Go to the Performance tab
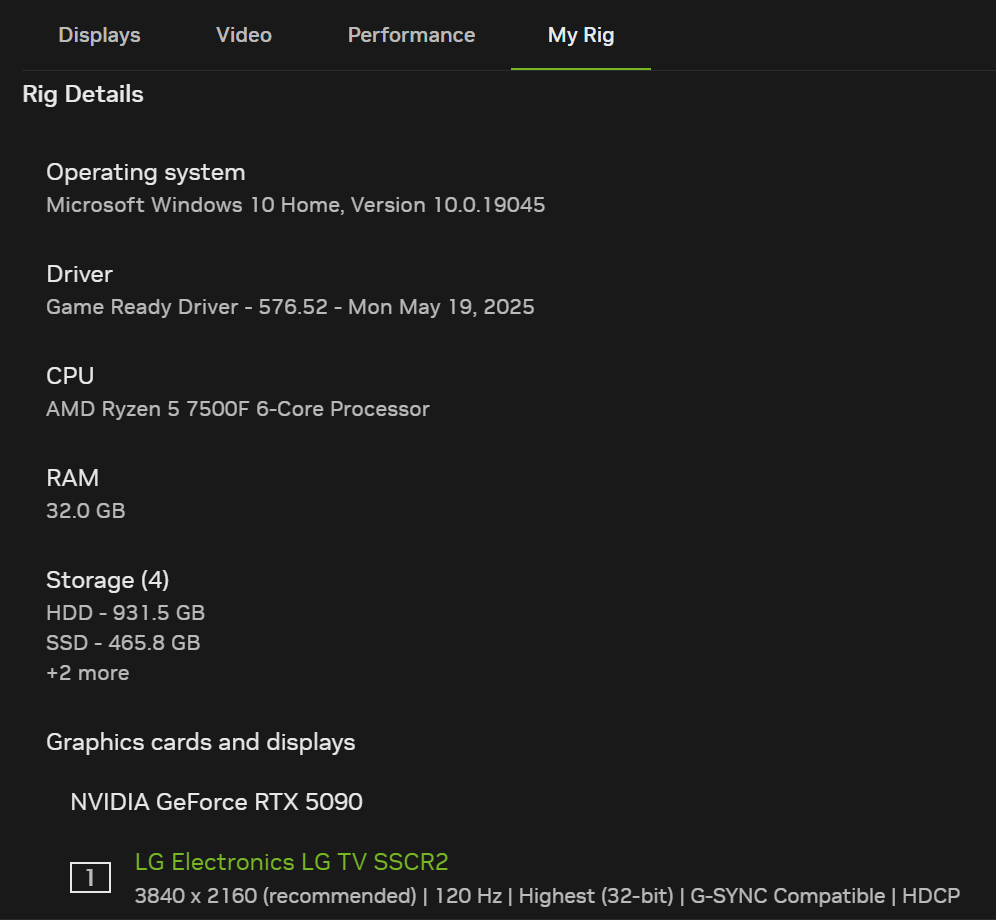 point(412,35)
